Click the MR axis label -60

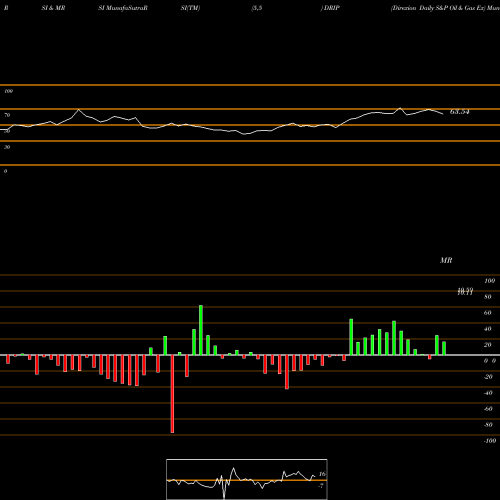point(488,409)
